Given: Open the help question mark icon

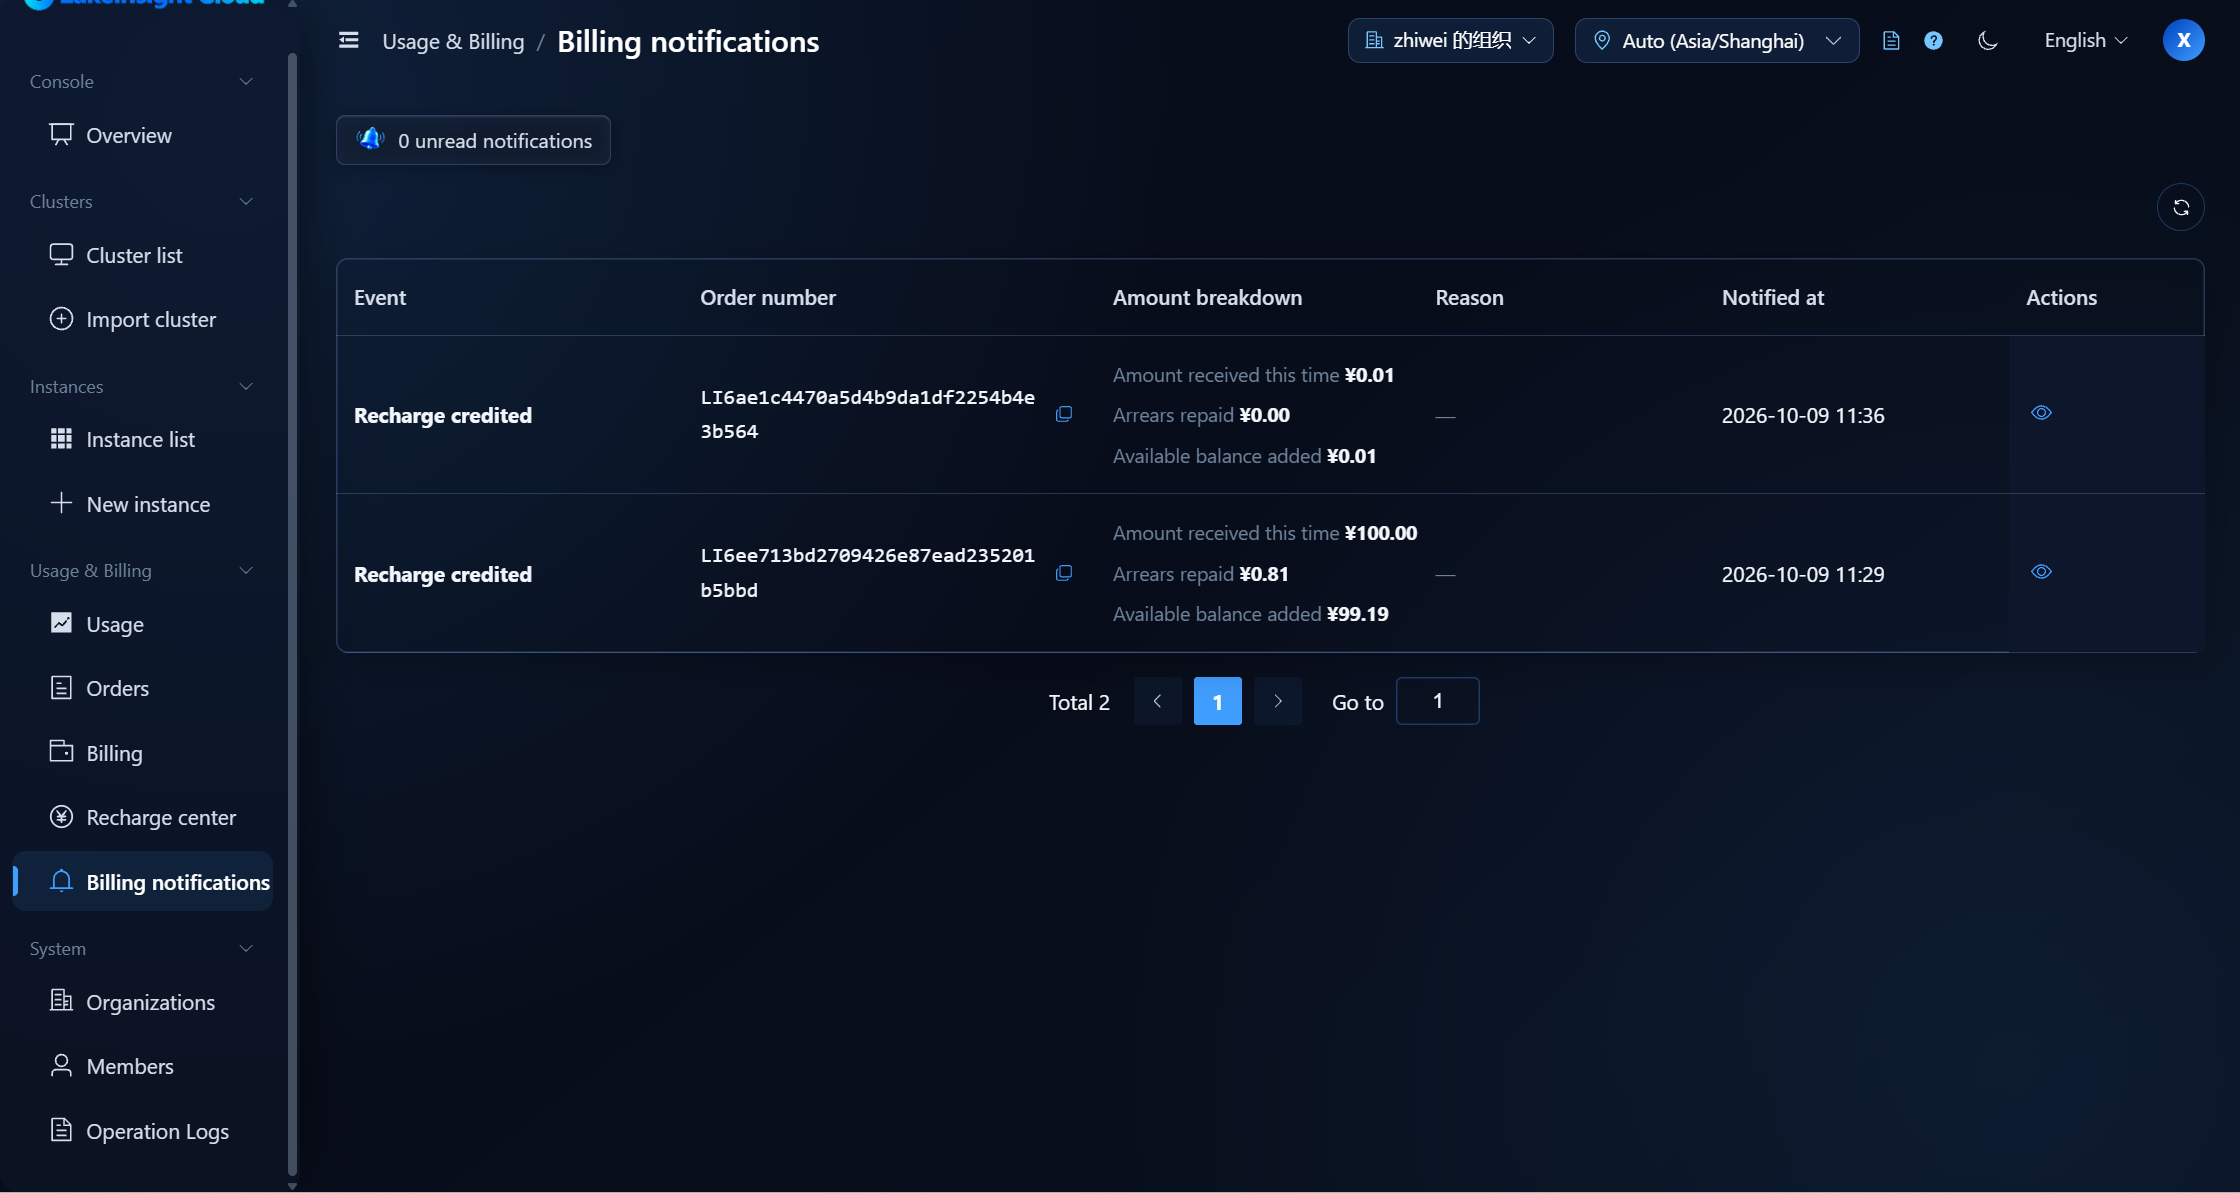Looking at the screenshot, I should click(1933, 40).
